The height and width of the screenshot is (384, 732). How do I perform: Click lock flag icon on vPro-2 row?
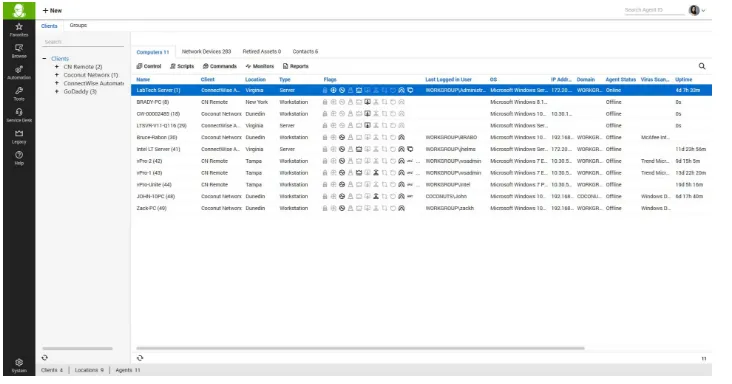click(x=325, y=161)
